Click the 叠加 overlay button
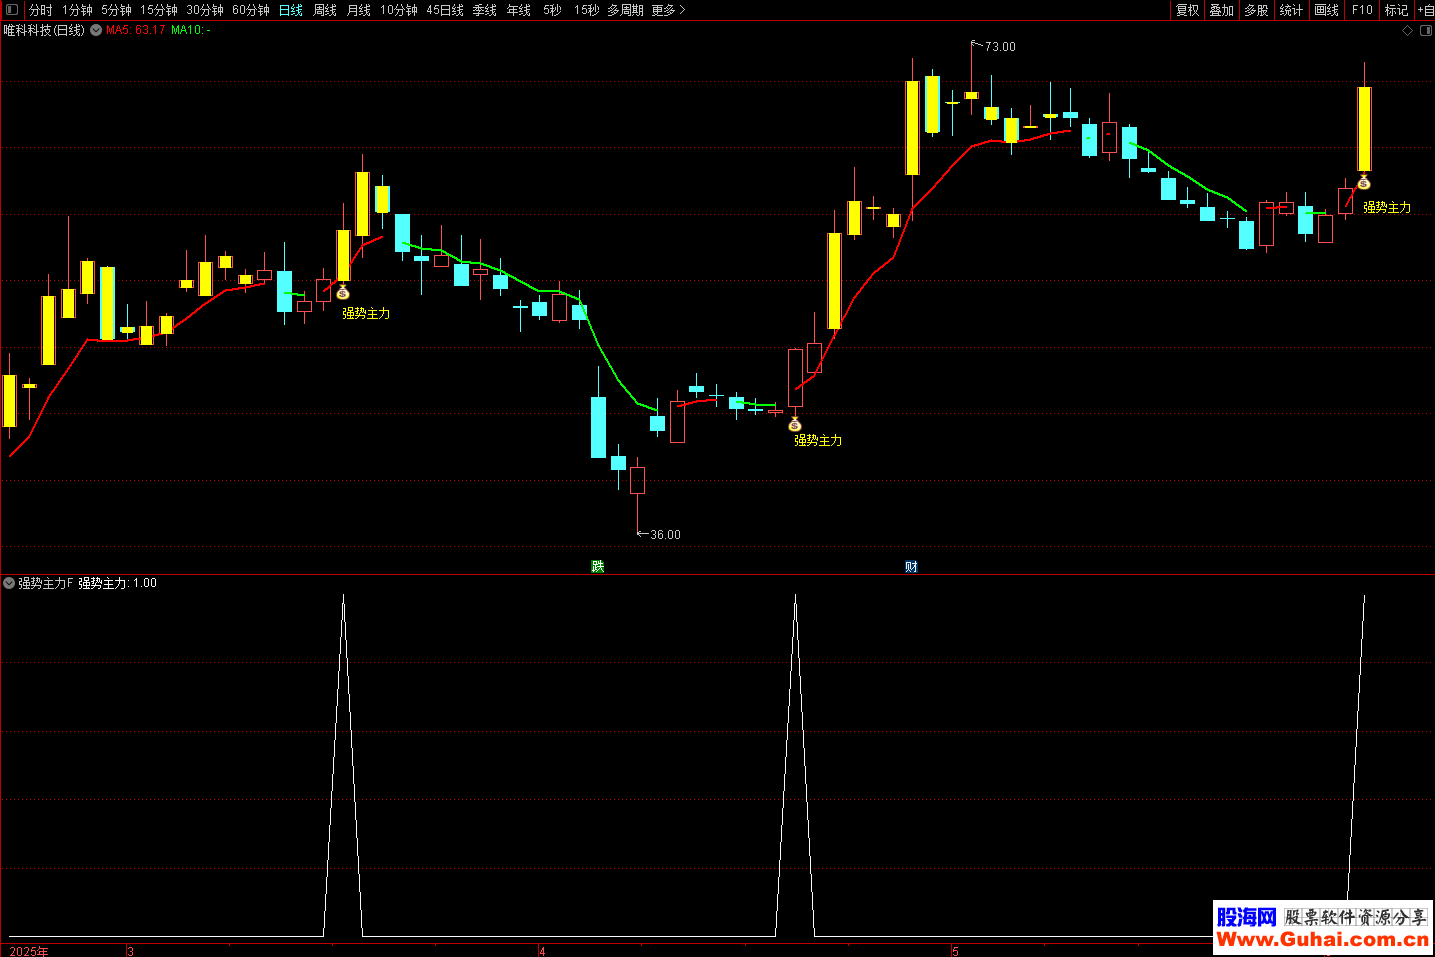The height and width of the screenshot is (957, 1435). click(x=1221, y=10)
